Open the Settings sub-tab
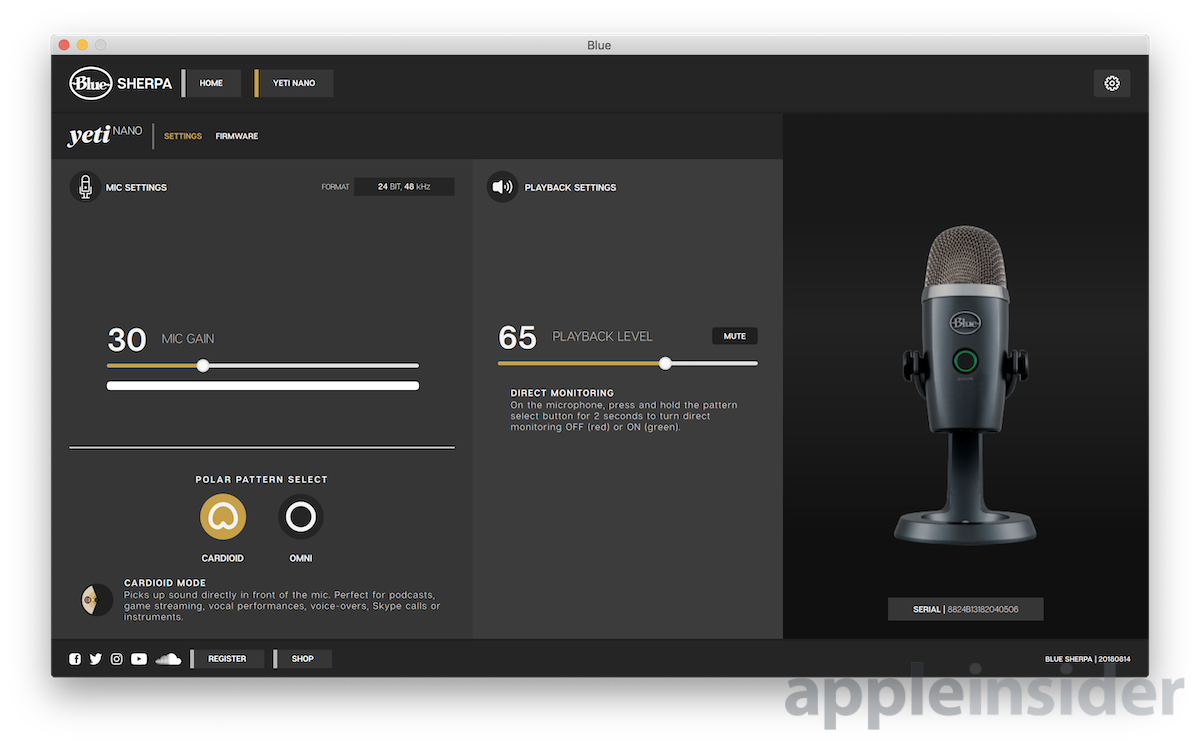The image size is (1200, 745). pyautogui.click(x=183, y=136)
